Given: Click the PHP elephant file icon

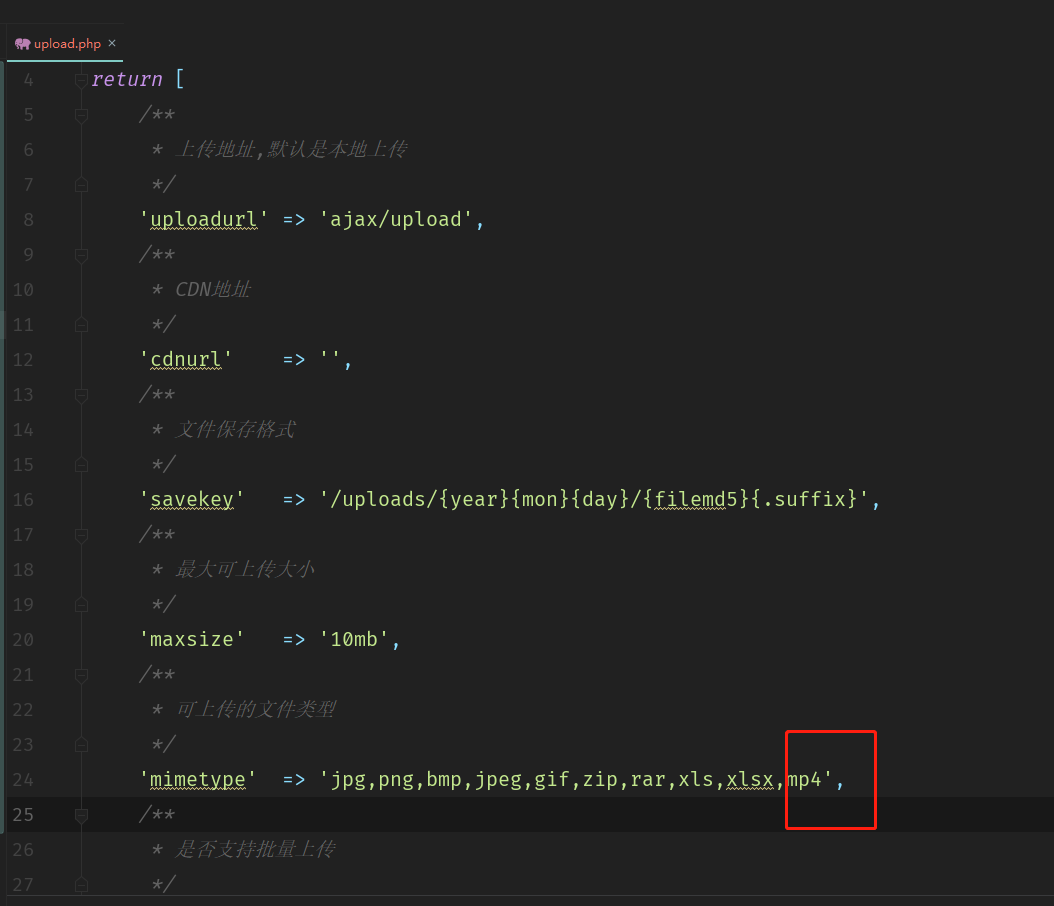Looking at the screenshot, I should tap(23, 44).
